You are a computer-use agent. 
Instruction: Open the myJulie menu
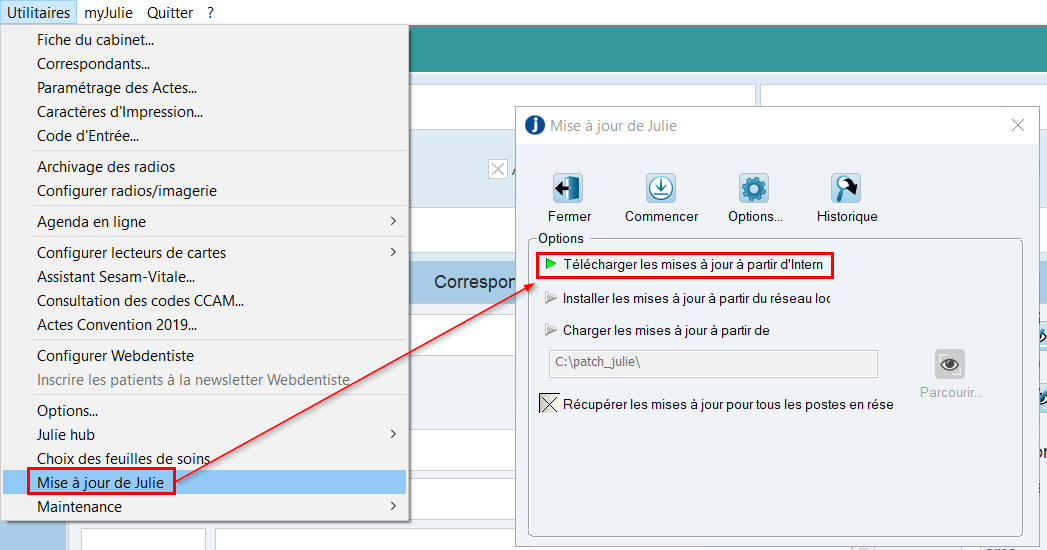point(108,13)
